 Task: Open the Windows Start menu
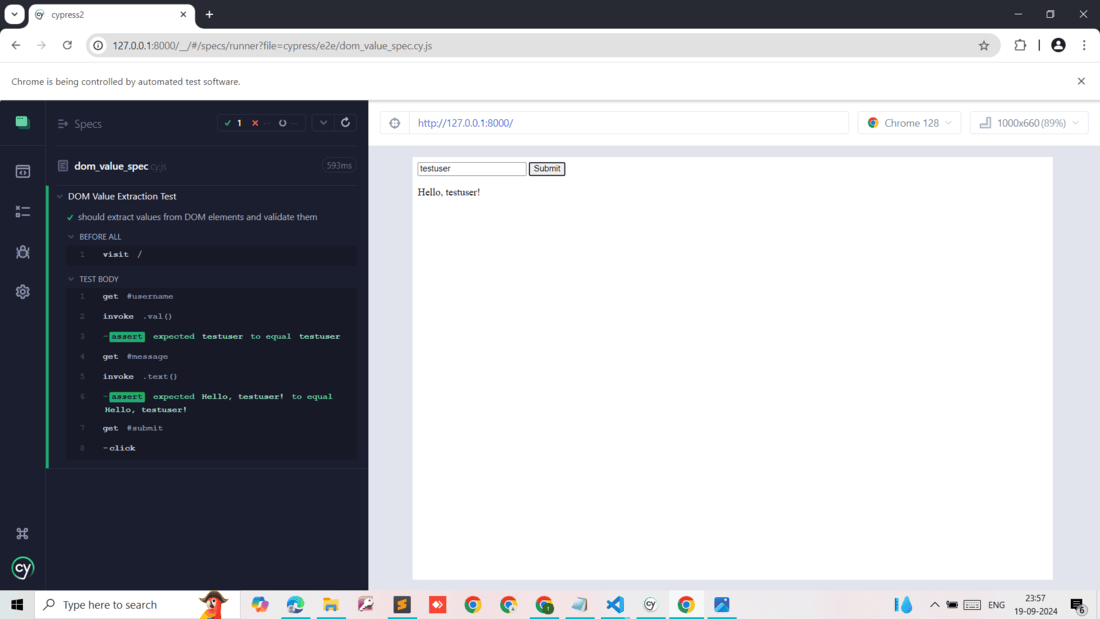[17, 604]
